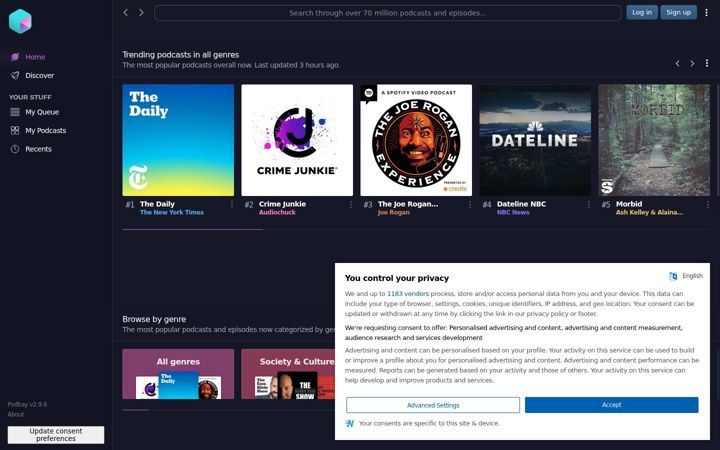This screenshot has height=450, width=720.
Task: Click the Podbay v2.9.6 version text
Action: click(27, 404)
